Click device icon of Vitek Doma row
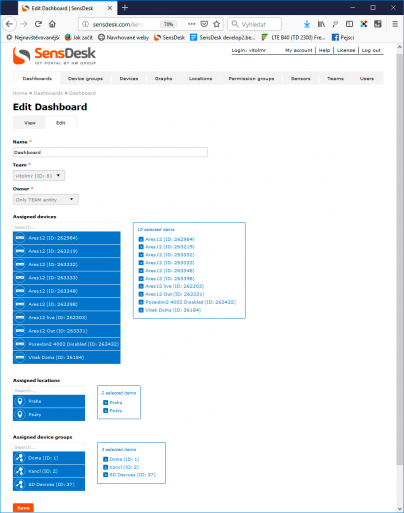 (20, 357)
